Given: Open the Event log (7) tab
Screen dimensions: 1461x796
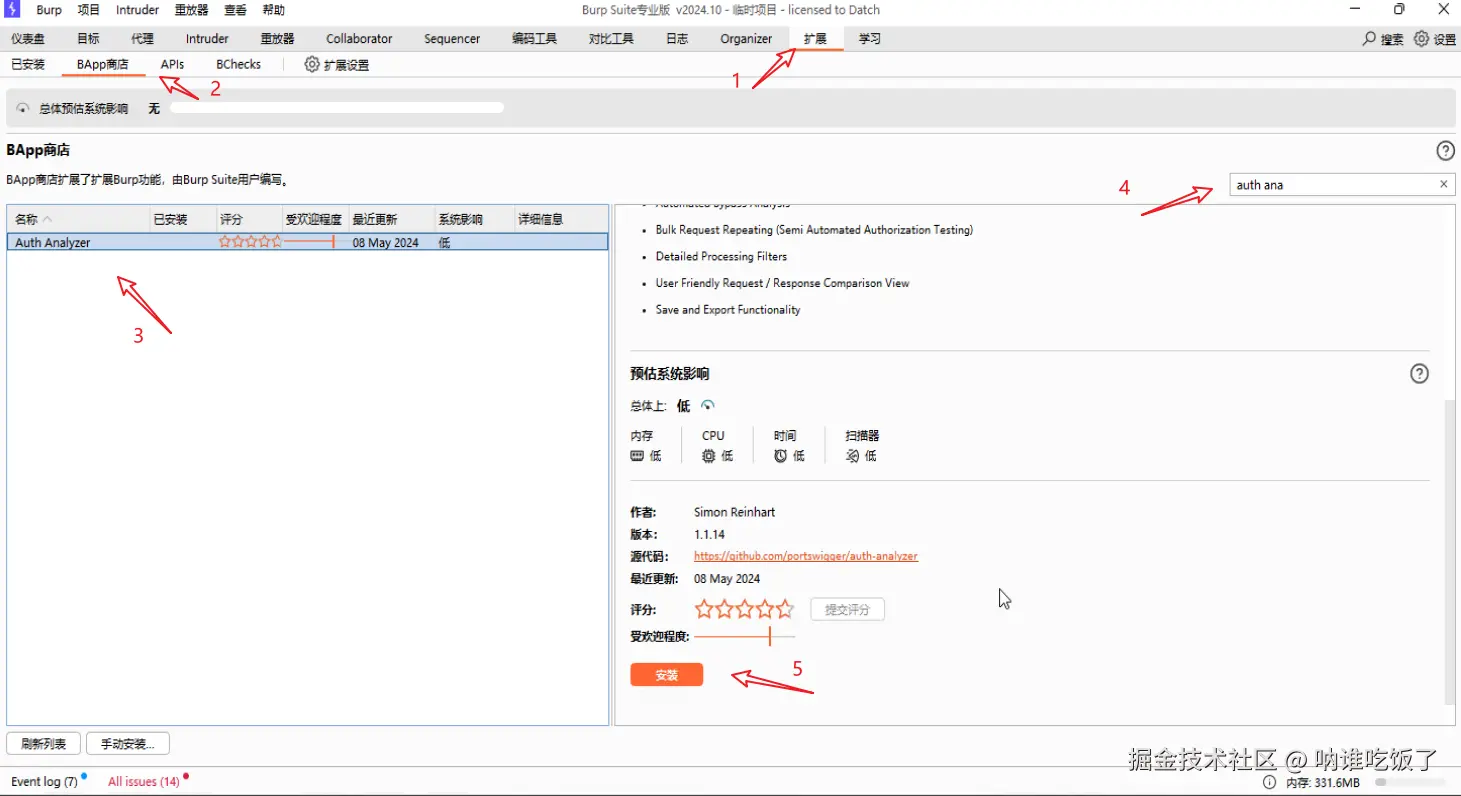Looking at the screenshot, I should pos(44,782).
